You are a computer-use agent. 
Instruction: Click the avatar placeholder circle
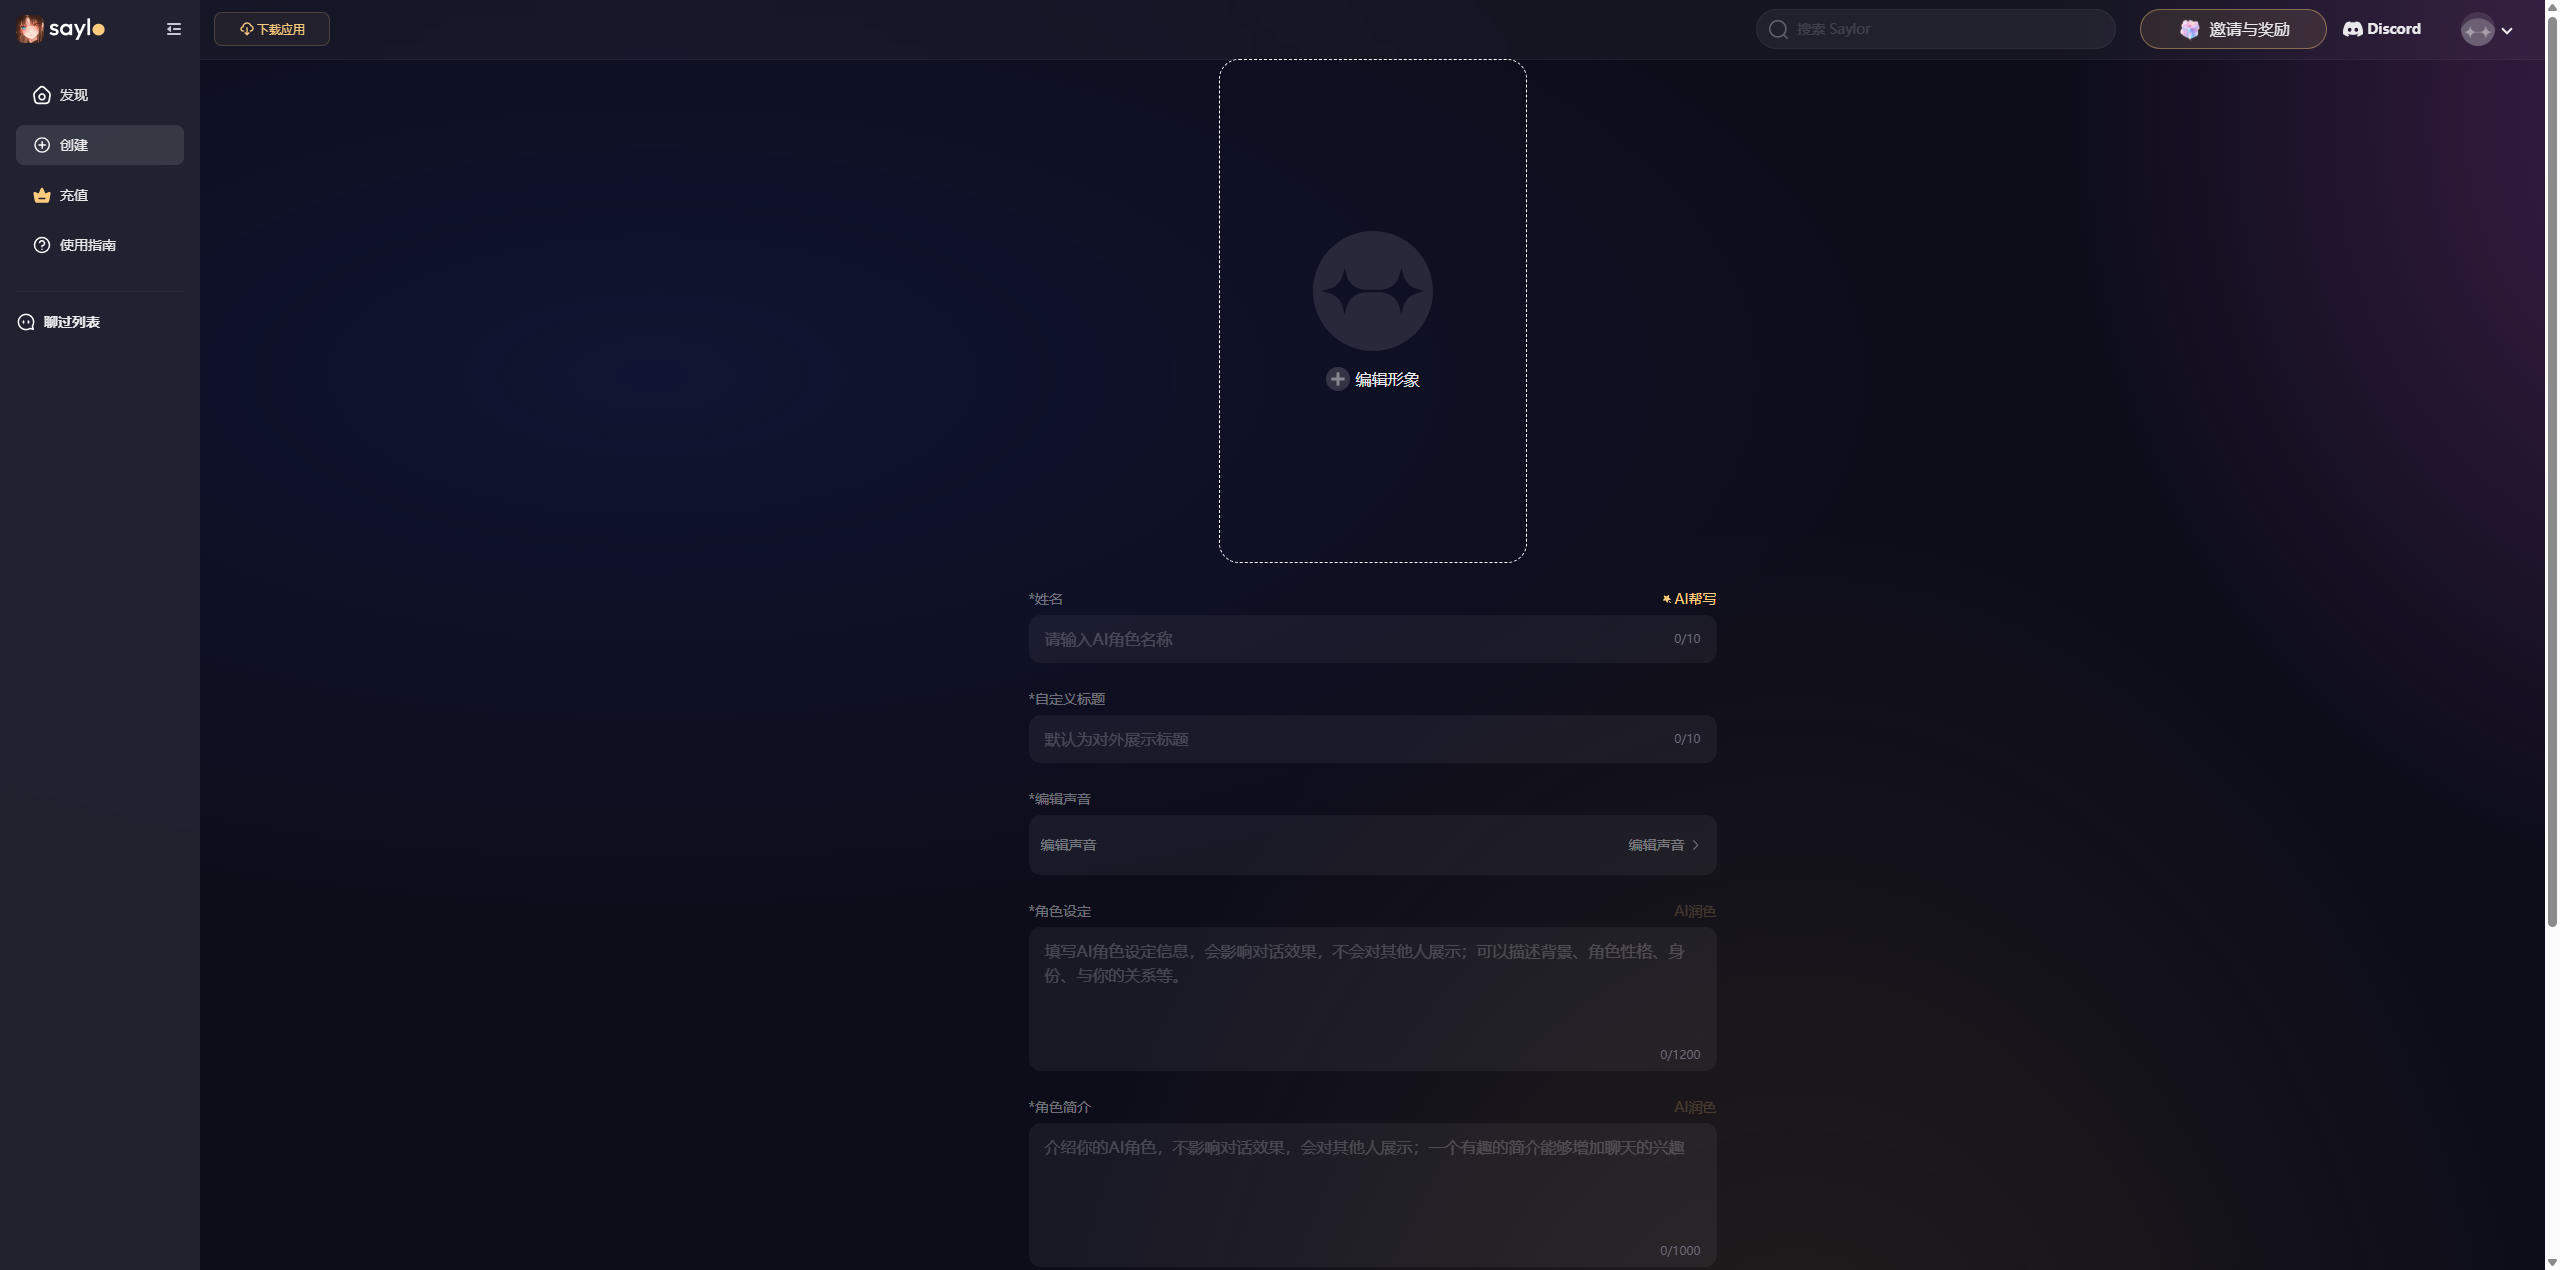click(1372, 291)
